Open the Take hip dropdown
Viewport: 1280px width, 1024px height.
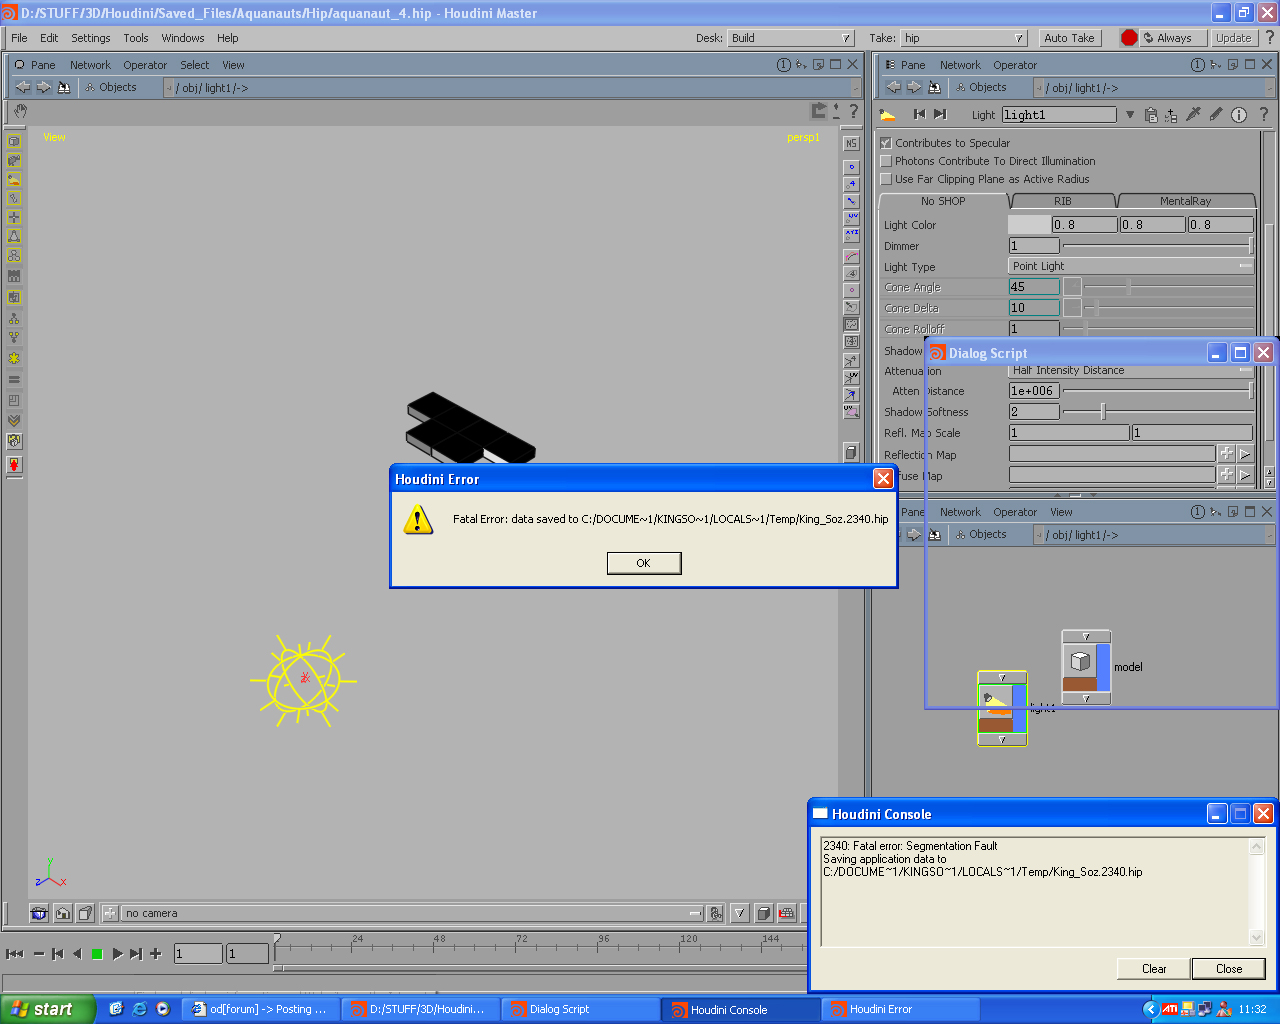[x=964, y=38]
